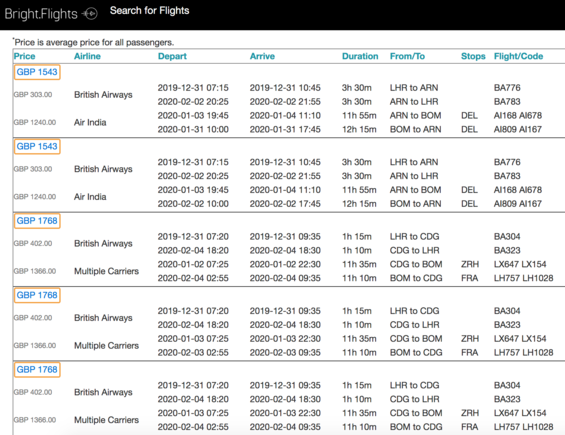Sort by Depart column header
The height and width of the screenshot is (435, 565).
(x=172, y=56)
